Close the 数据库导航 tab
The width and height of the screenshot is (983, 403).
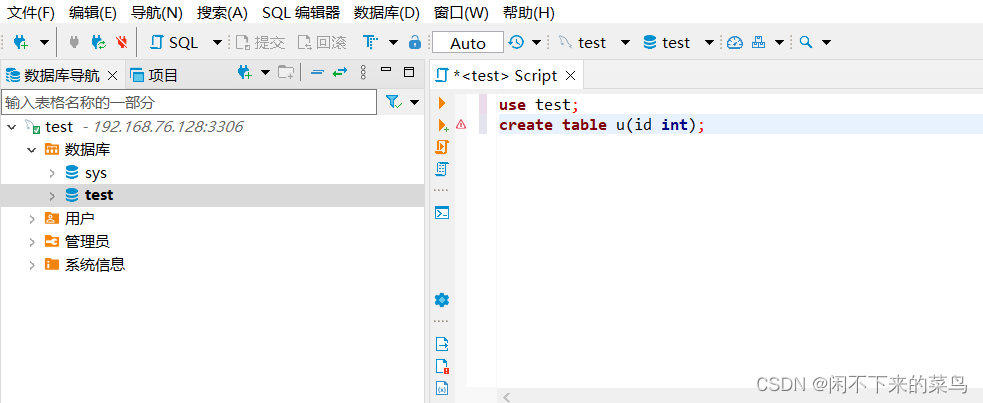click(113, 76)
